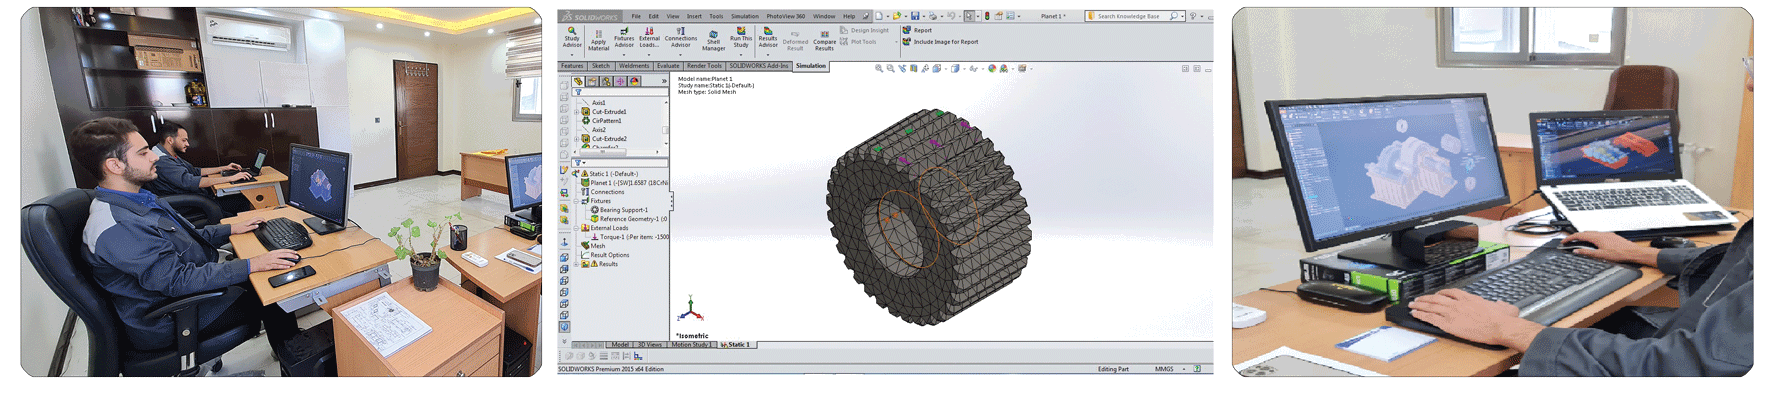Screen dimensions: 1773x394
Task: Open the Tools menu
Action: tap(716, 16)
